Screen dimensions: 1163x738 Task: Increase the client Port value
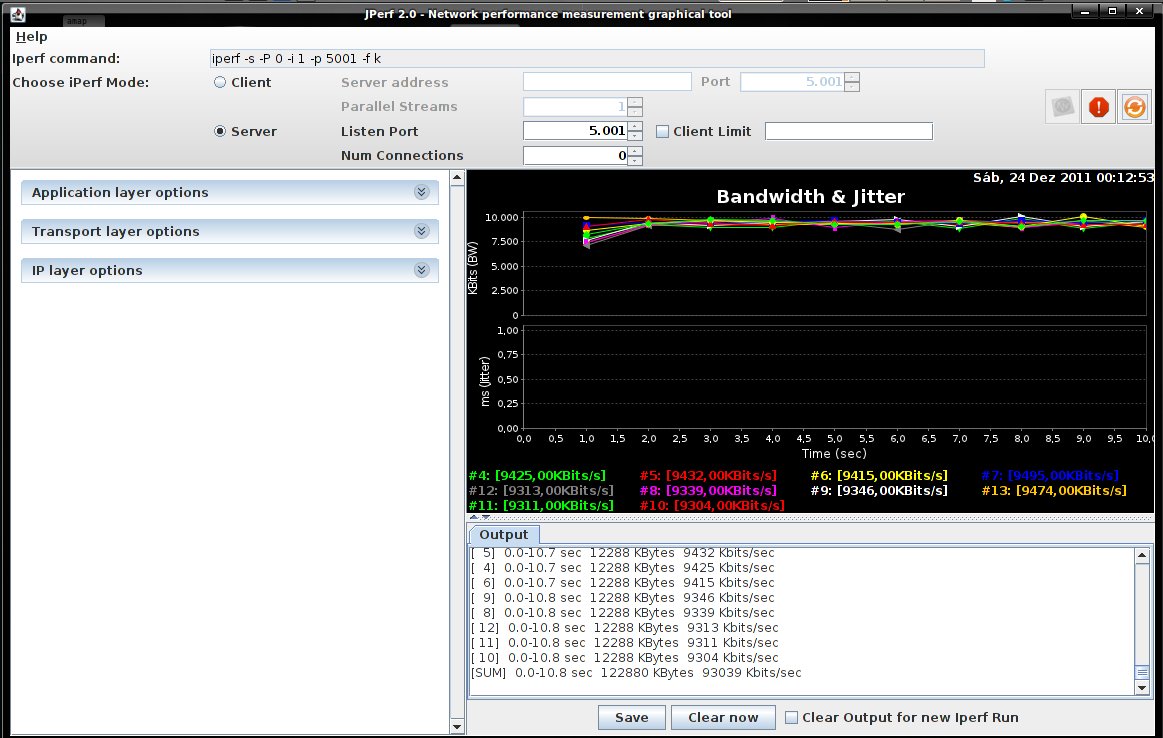point(852,77)
